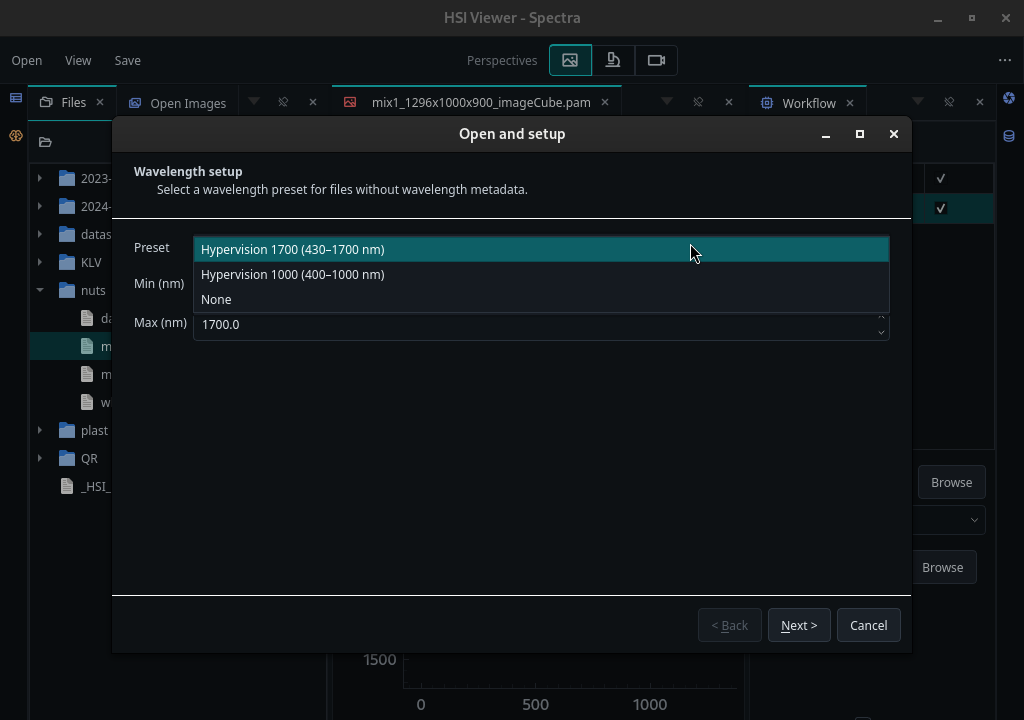Select the file starting with 'da' under nuts

(x=95, y=318)
